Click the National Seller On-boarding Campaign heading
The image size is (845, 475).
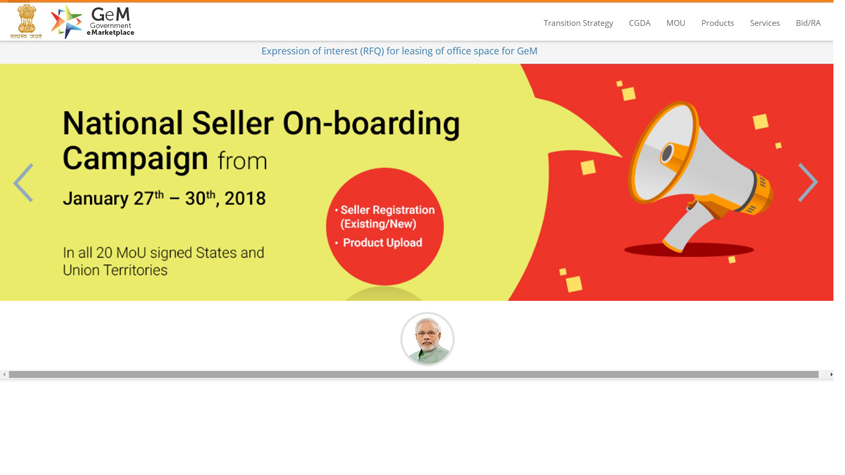pyautogui.click(x=261, y=140)
